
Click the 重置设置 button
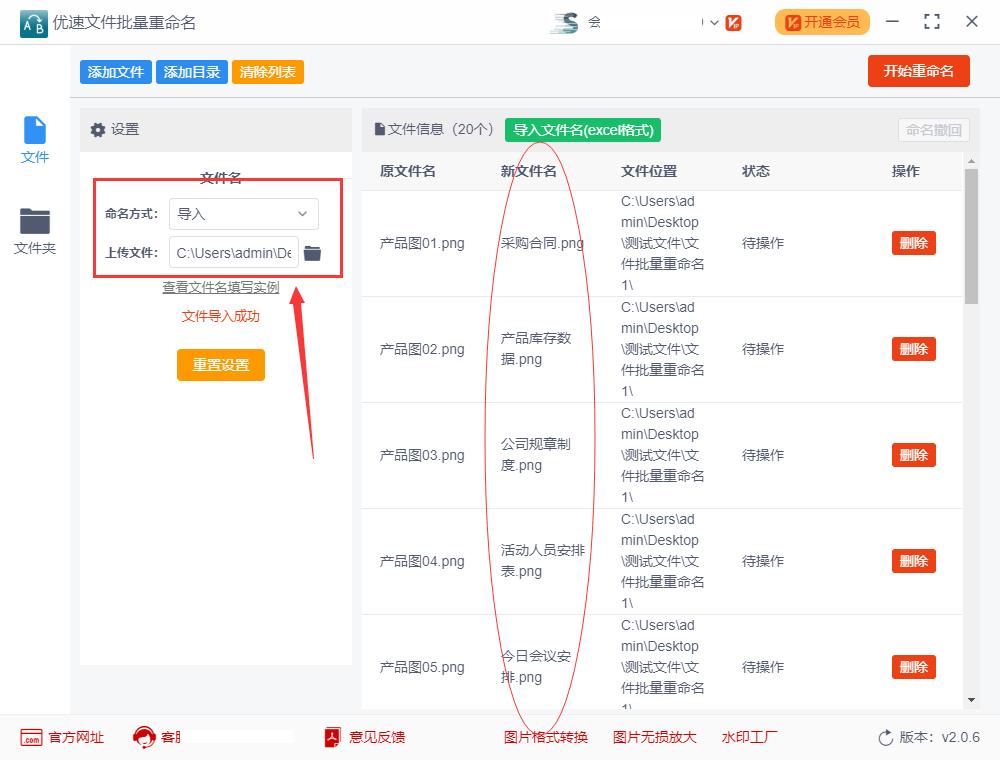click(220, 365)
